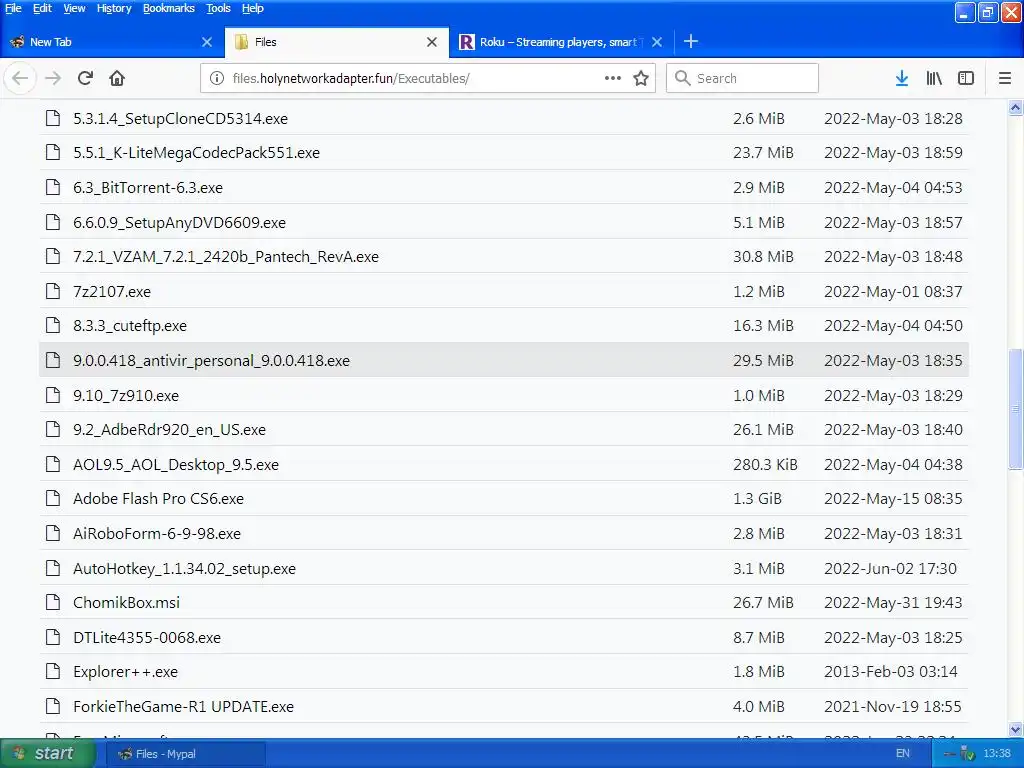Viewport: 1024px width, 768px height.
Task: Click the forward arrow navigation button
Action: click(x=53, y=78)
